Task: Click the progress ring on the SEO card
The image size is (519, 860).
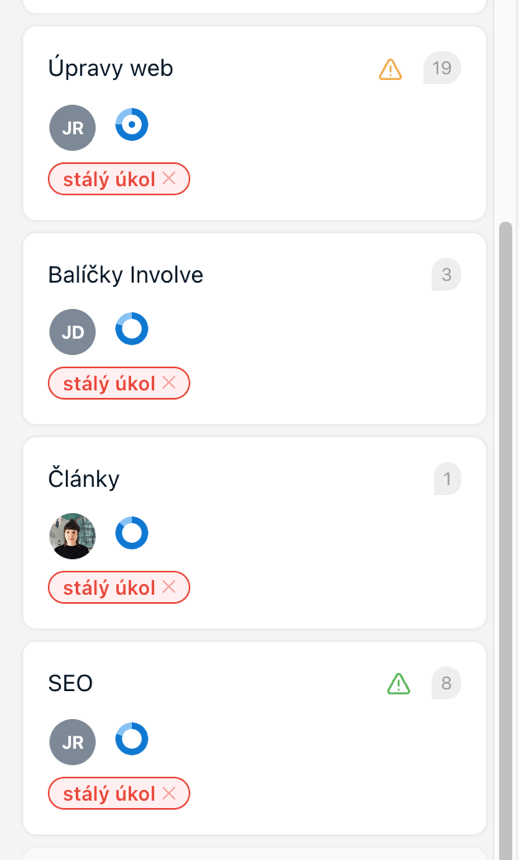Action: pos(132,739)
